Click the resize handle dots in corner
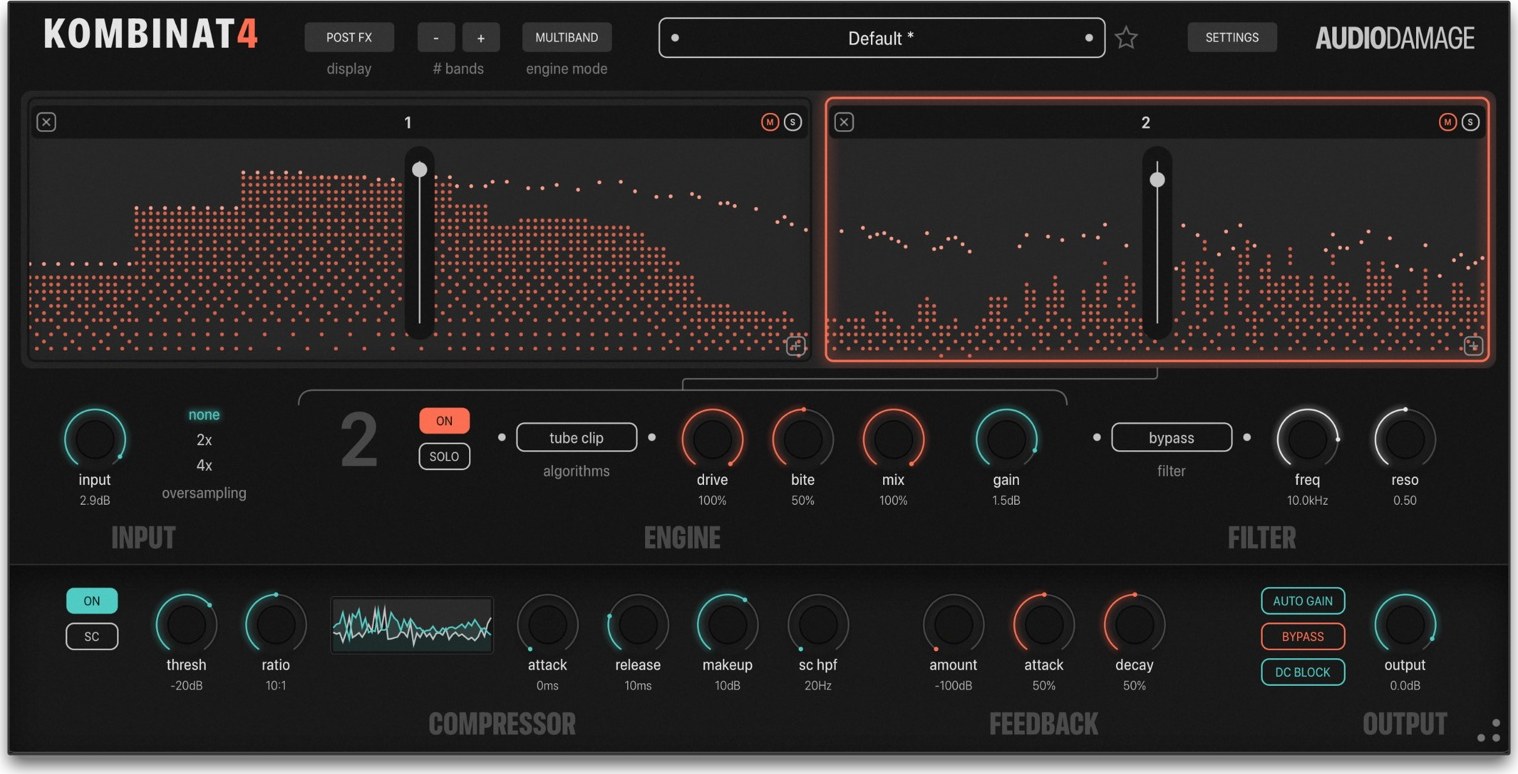The width and height of the screenshot is (1518, 774). tap(1489, 731)
